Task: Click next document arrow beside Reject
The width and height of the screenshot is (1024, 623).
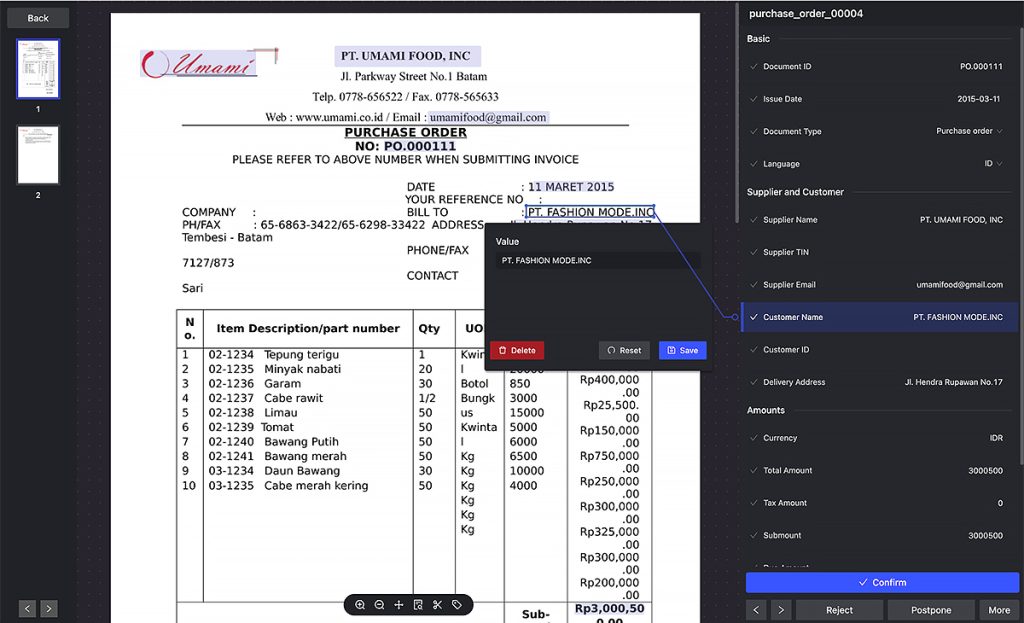Action: (x=781, y=610)
